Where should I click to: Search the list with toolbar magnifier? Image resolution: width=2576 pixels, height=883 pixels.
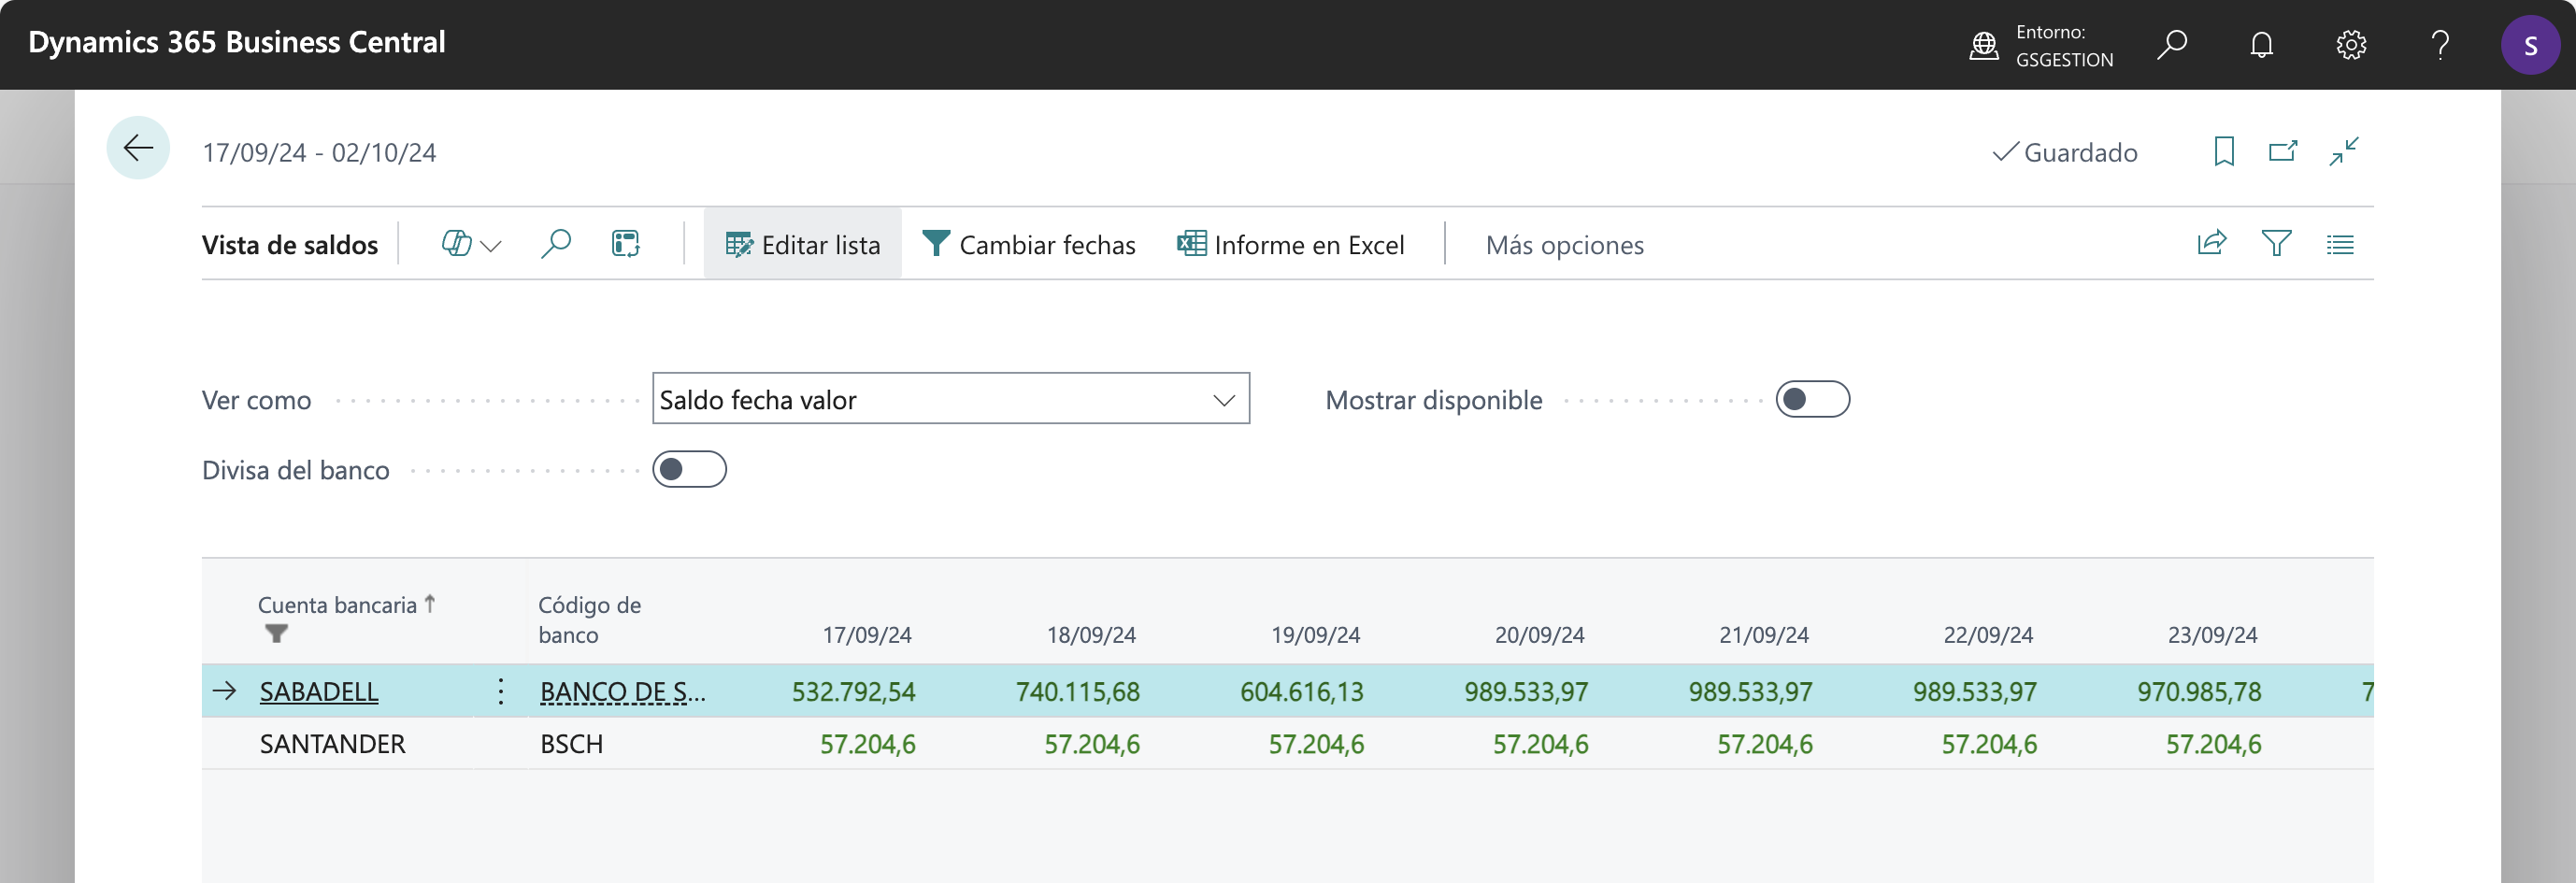[x=556, y=244]
